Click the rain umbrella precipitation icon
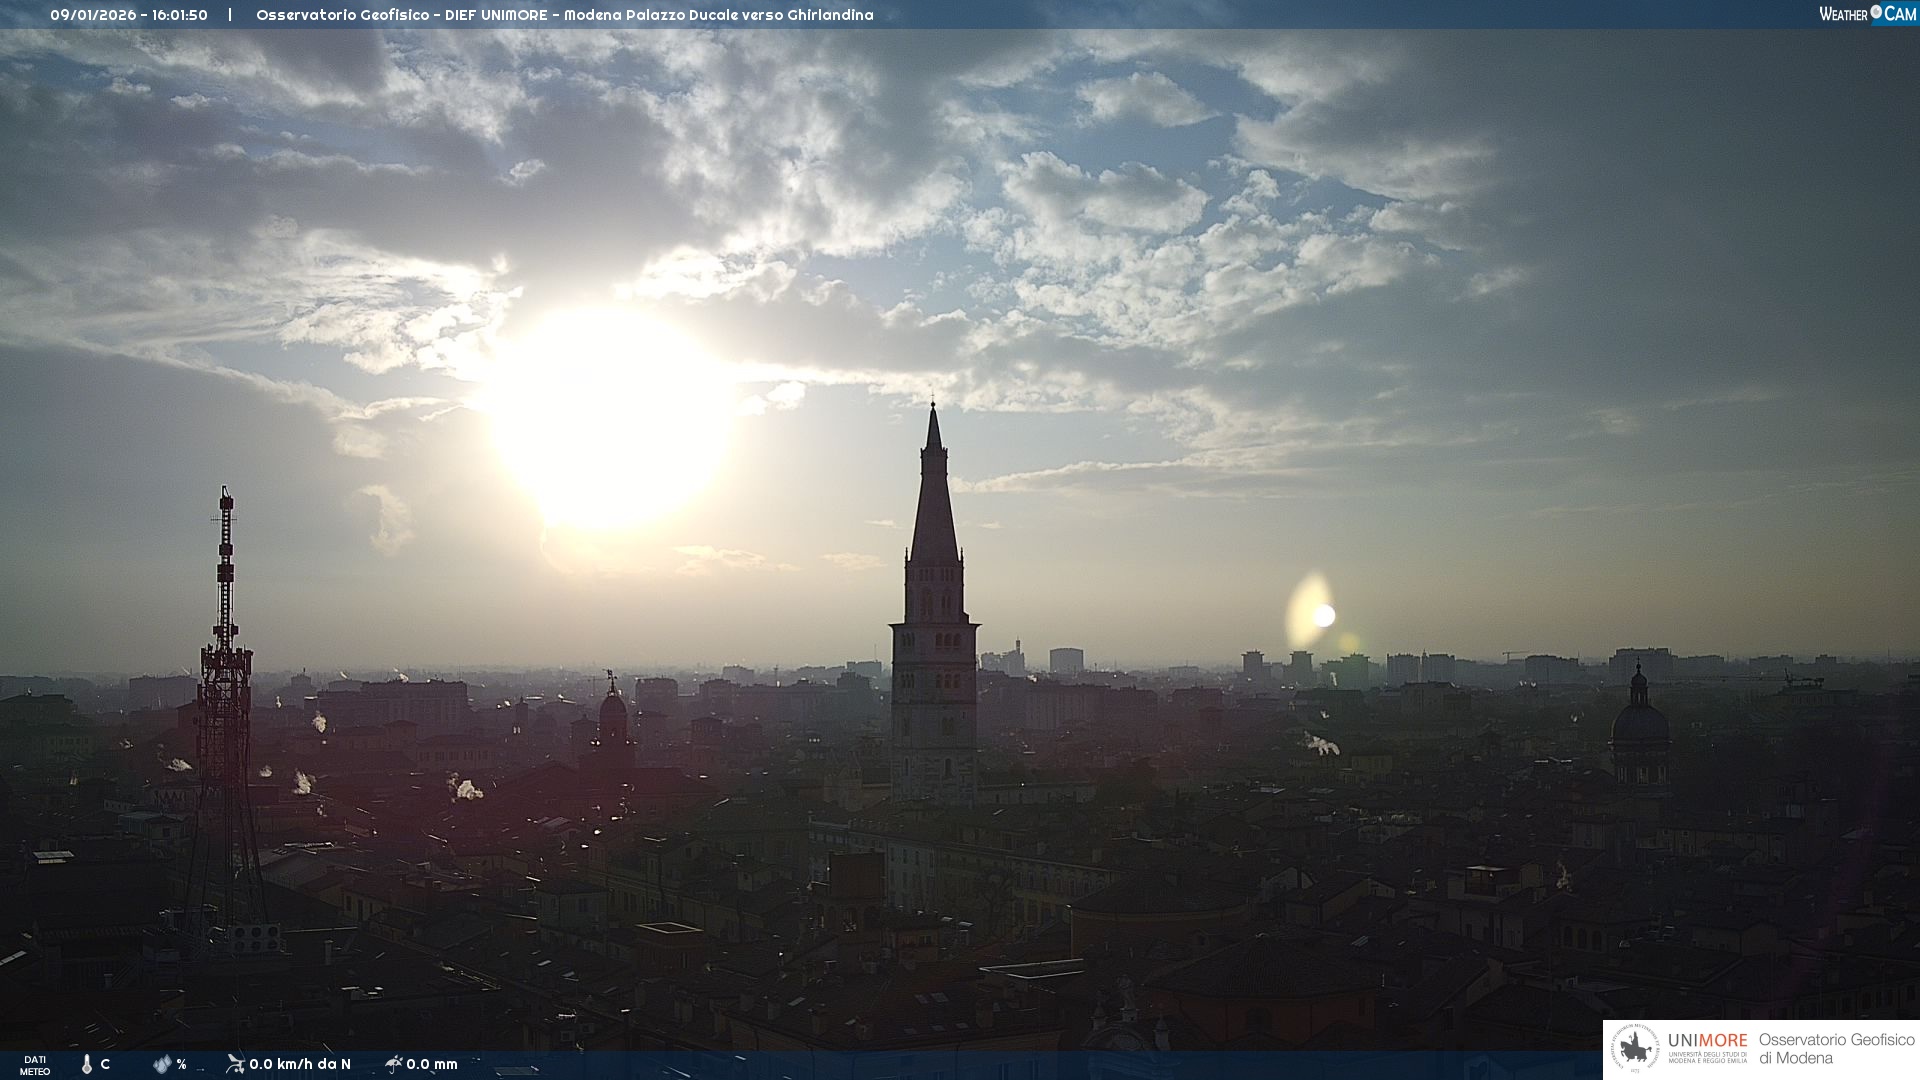The height and width of the screenshot is (1080, 1920). (393, 1064)
